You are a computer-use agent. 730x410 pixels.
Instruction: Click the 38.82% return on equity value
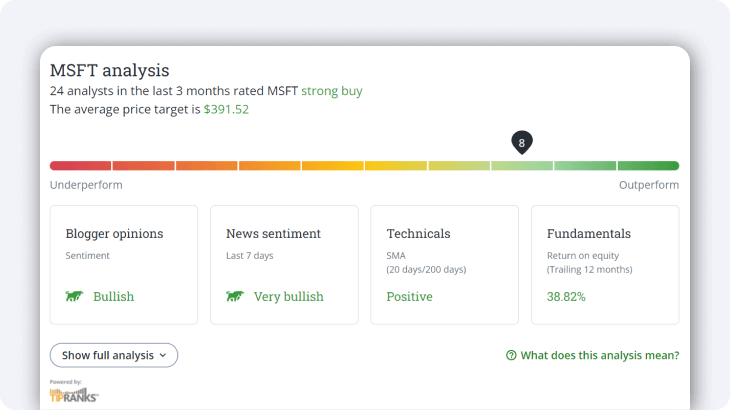tap(566, 297)
